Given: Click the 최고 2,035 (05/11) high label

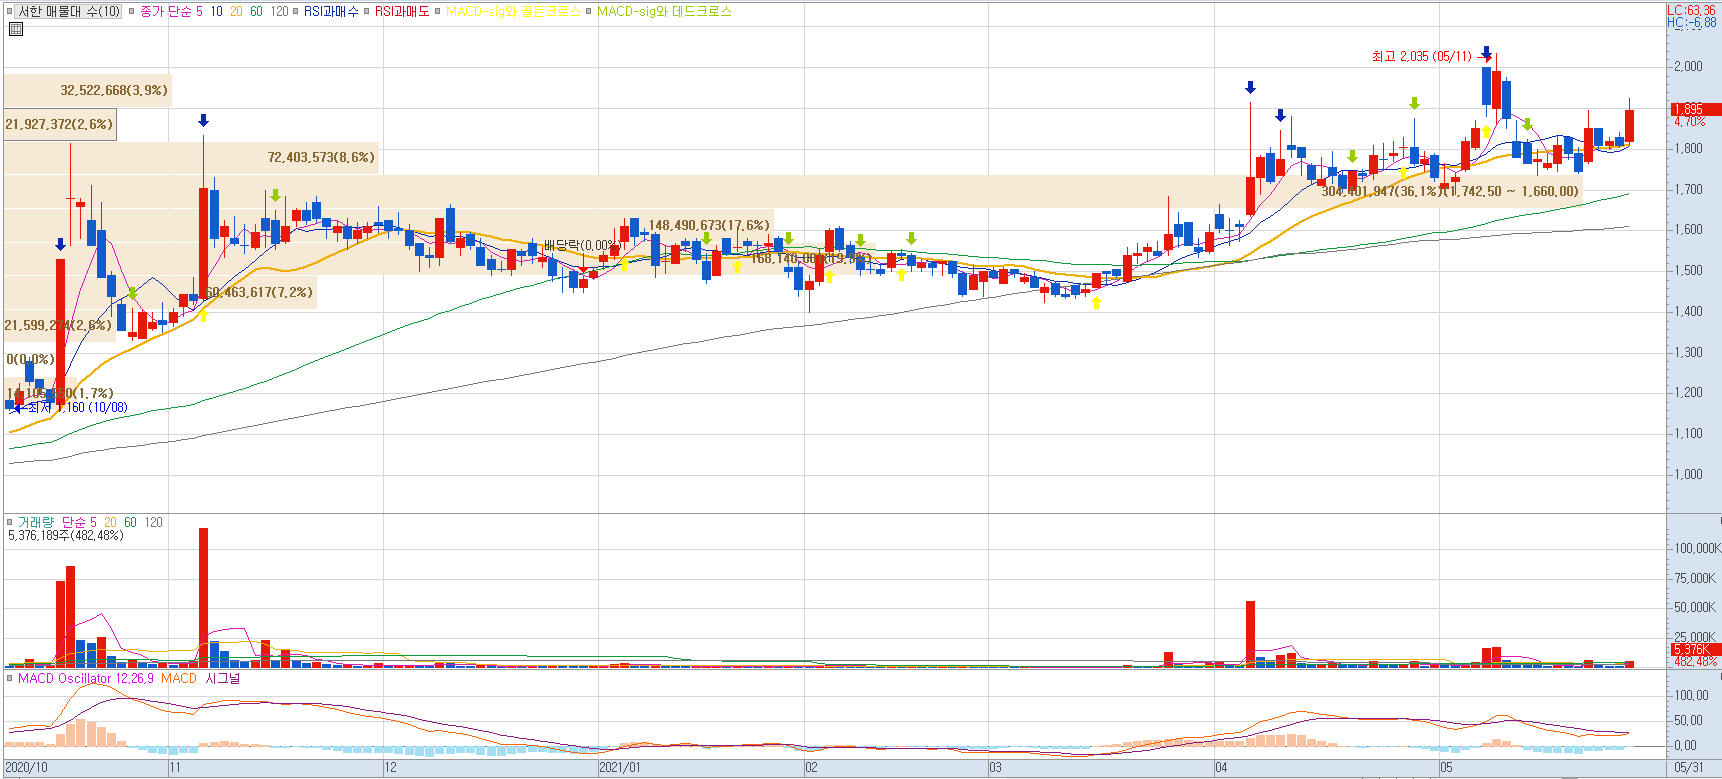Looking at the screenshot, I should click(1421, 56).
